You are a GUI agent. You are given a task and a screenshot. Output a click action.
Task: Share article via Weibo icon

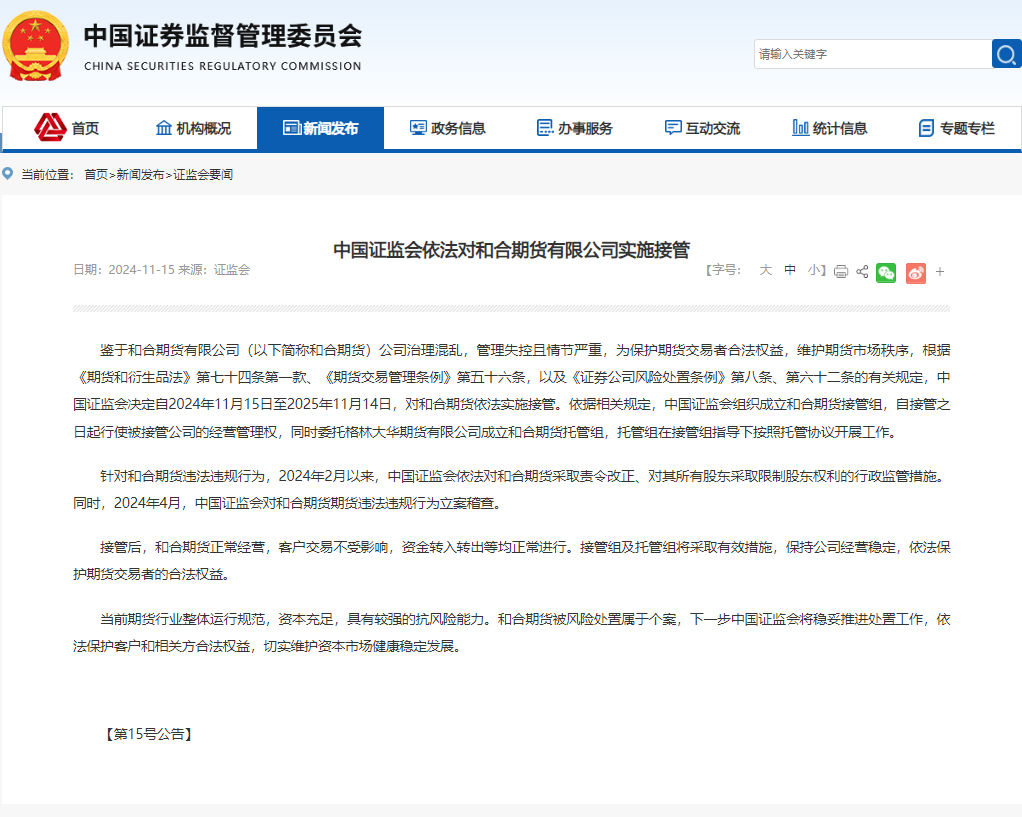pos(916,273)
